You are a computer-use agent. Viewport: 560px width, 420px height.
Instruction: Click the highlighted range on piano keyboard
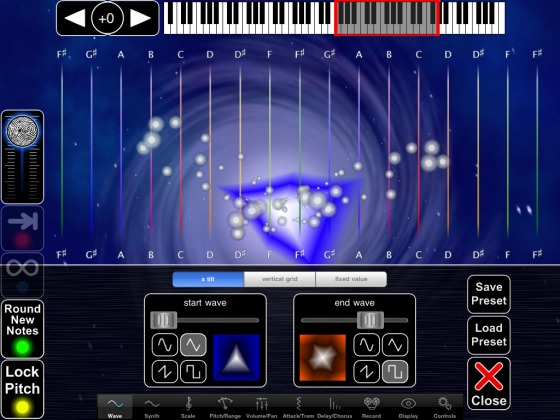tap(387, 18)
